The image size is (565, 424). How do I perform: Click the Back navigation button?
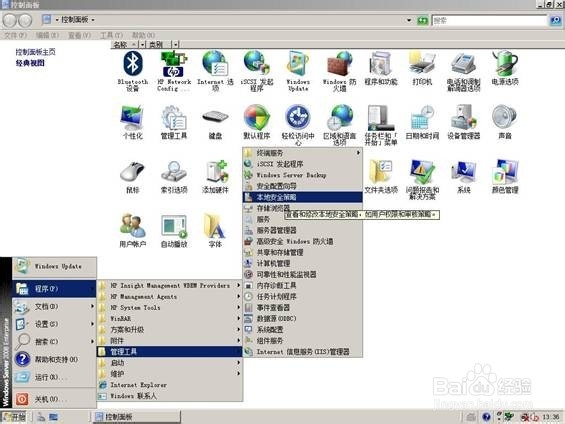tap(9, 20)
